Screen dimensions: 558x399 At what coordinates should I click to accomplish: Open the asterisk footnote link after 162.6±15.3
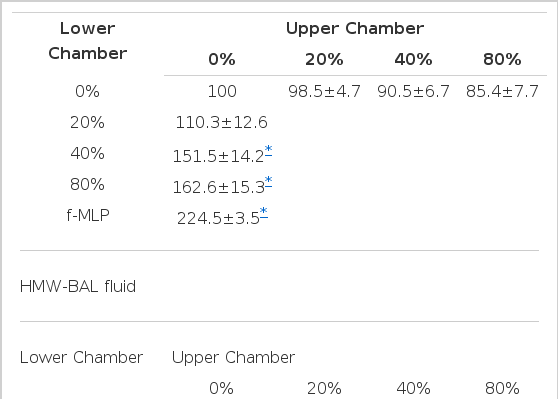pos(268,182)
